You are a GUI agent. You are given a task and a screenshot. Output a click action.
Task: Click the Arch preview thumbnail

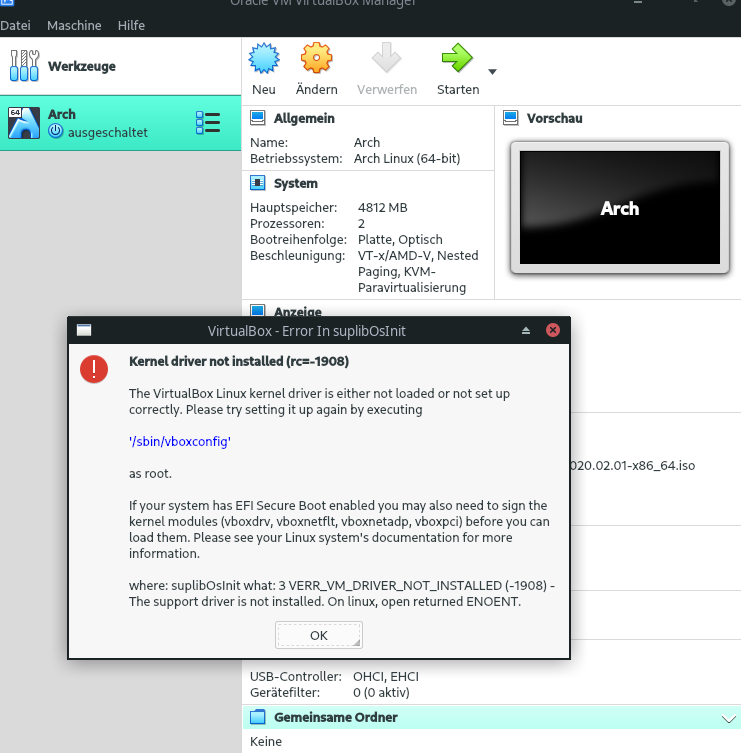[619, 208]
